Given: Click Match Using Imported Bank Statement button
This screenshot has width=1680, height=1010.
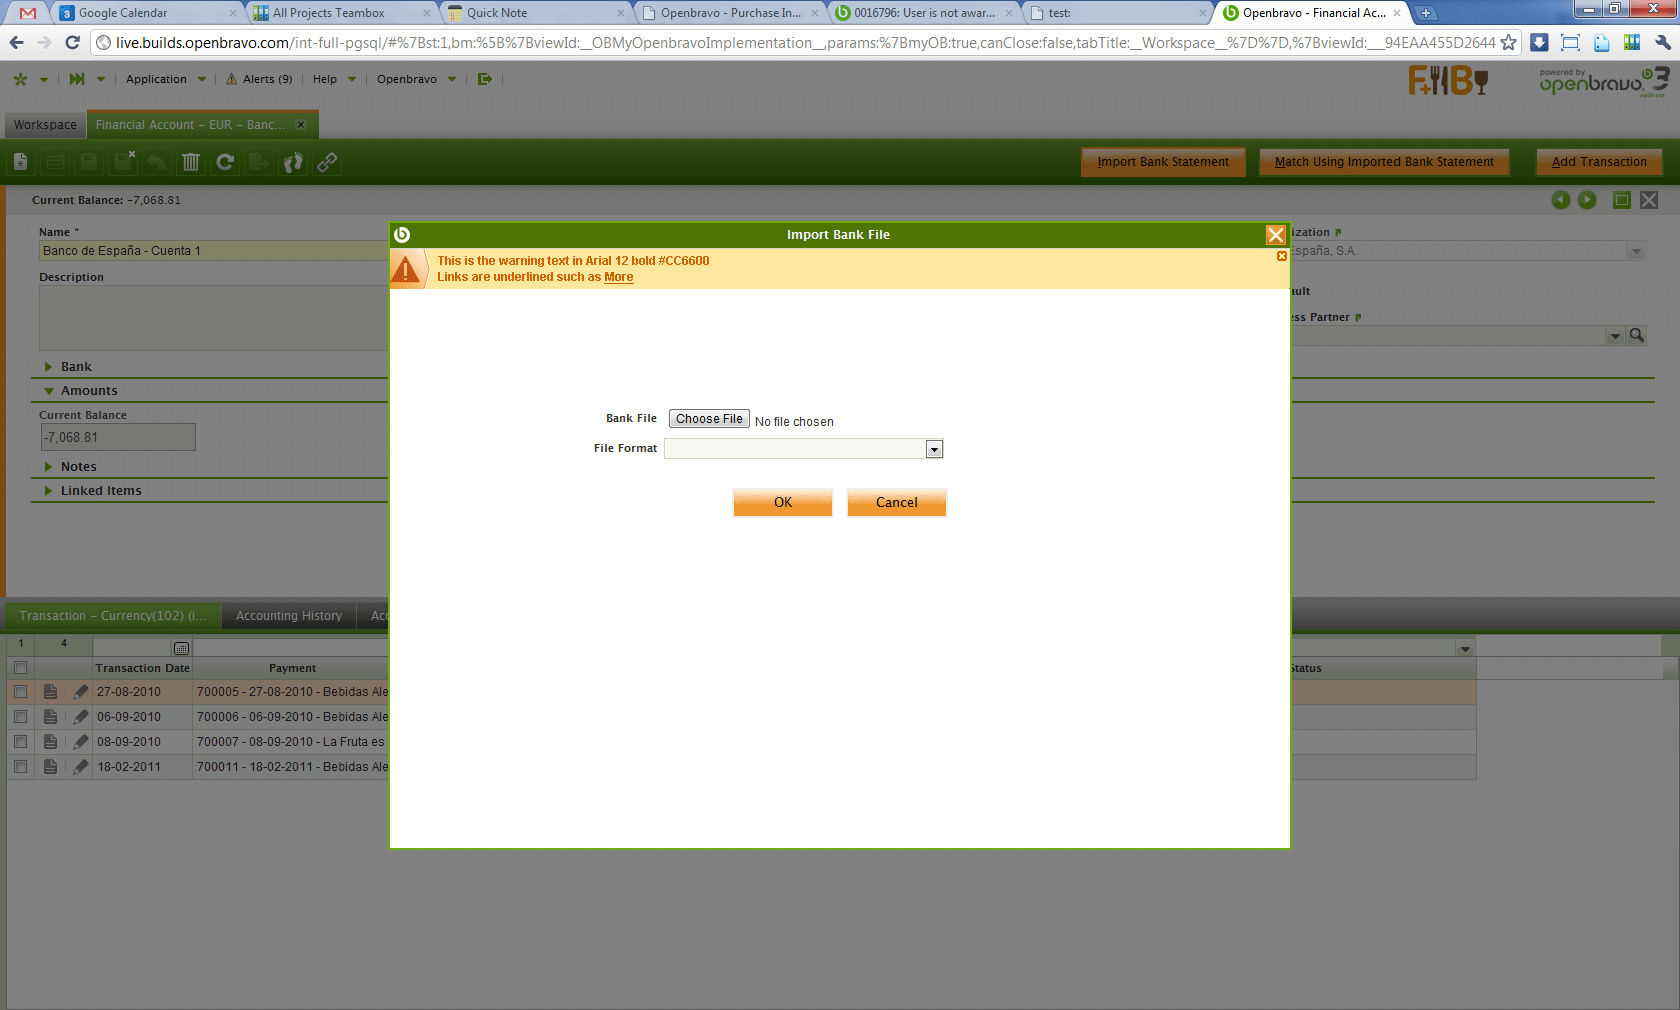Looking at the screenshot, I should coord(1384,162).
